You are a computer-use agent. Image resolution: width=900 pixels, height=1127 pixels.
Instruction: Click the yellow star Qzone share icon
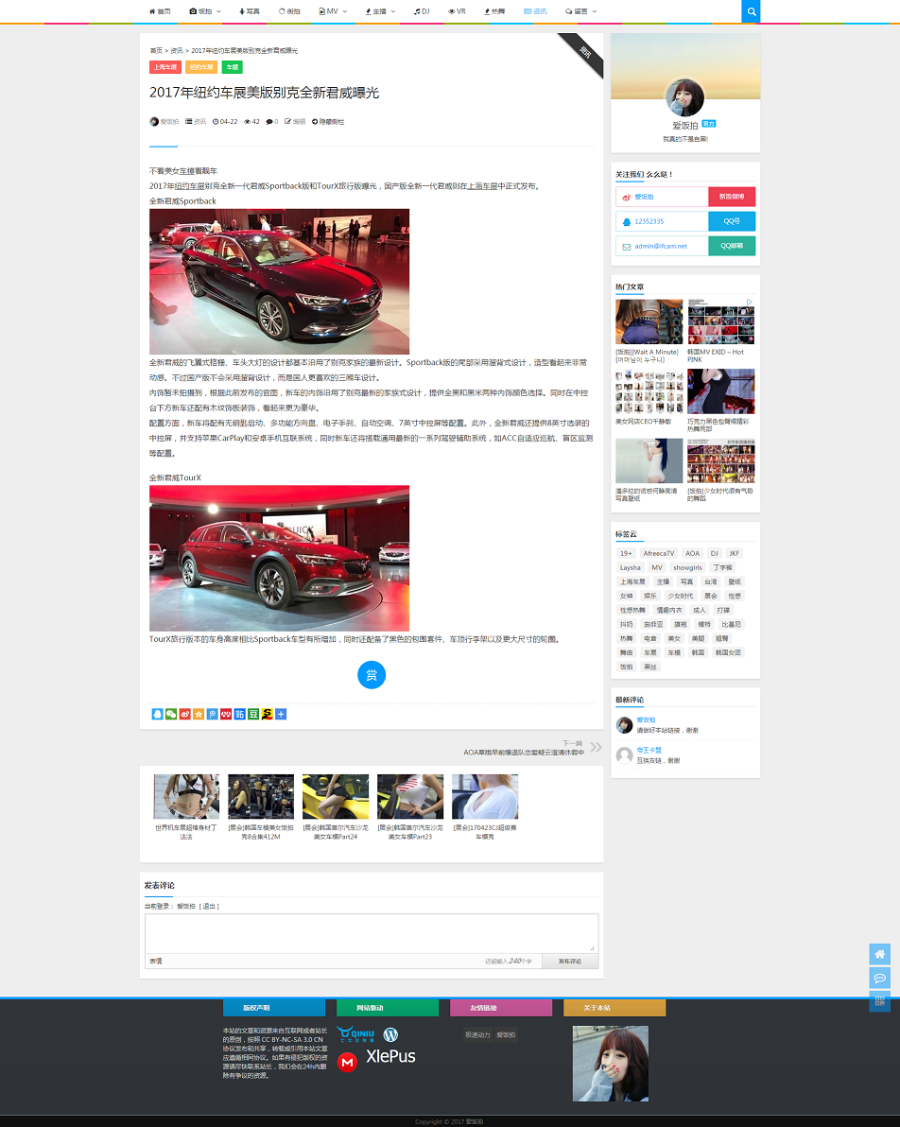pos(198,714)
